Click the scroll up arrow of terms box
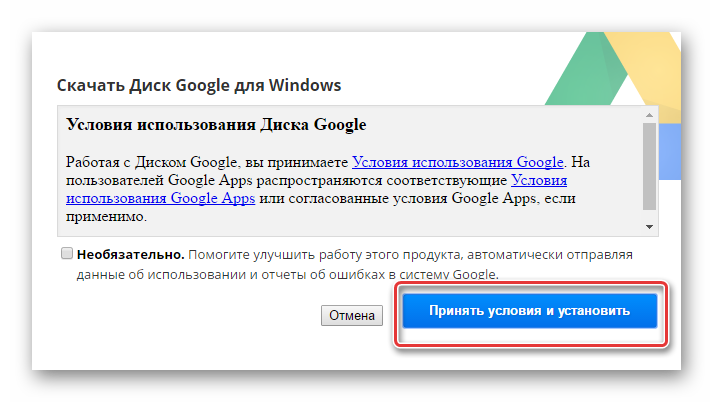This screenshot has width=713, height=402. click(649, 115)
